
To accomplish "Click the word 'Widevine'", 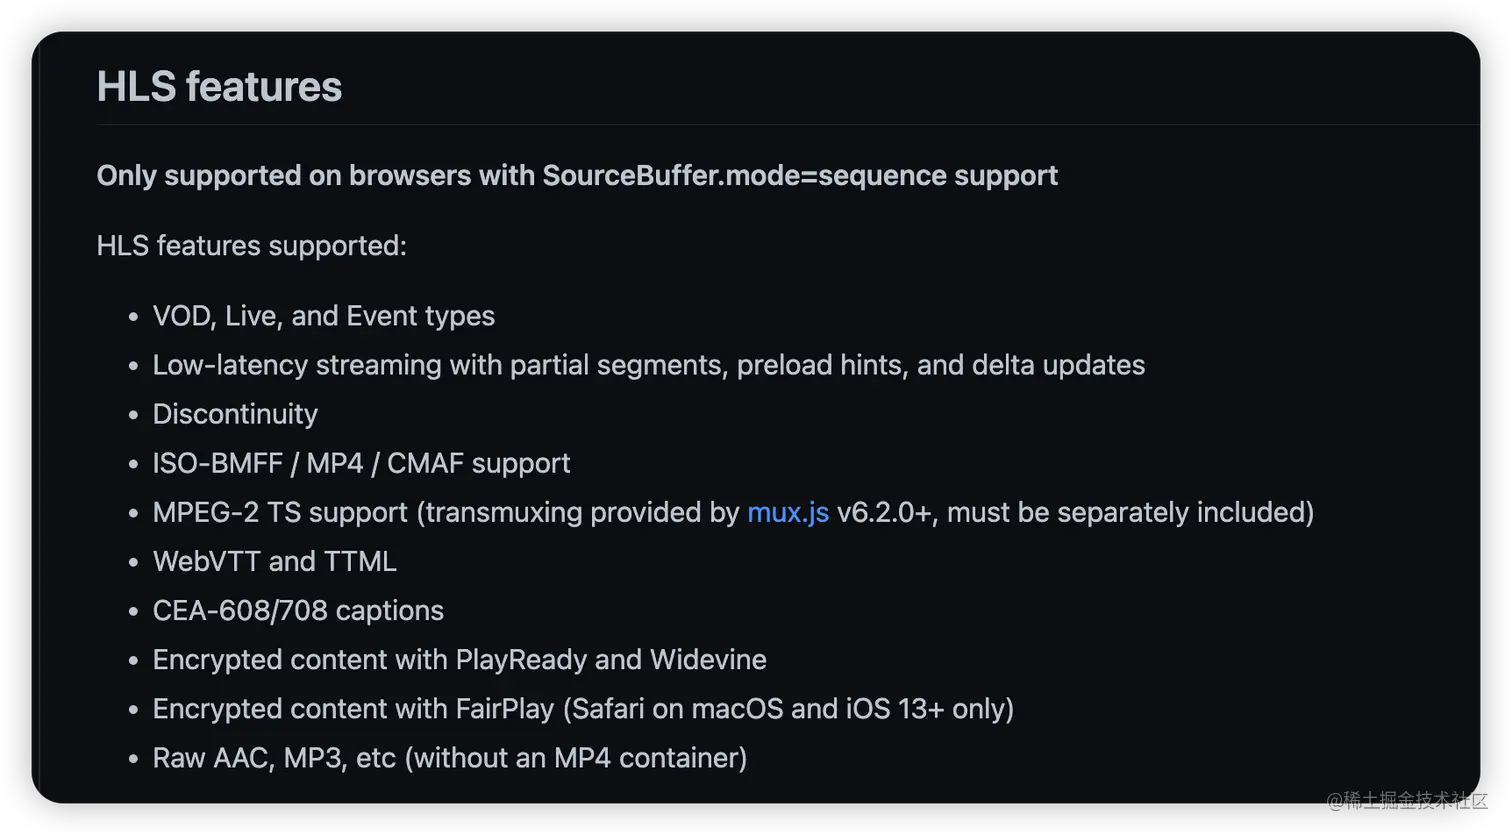I will (x=708, y=659).
